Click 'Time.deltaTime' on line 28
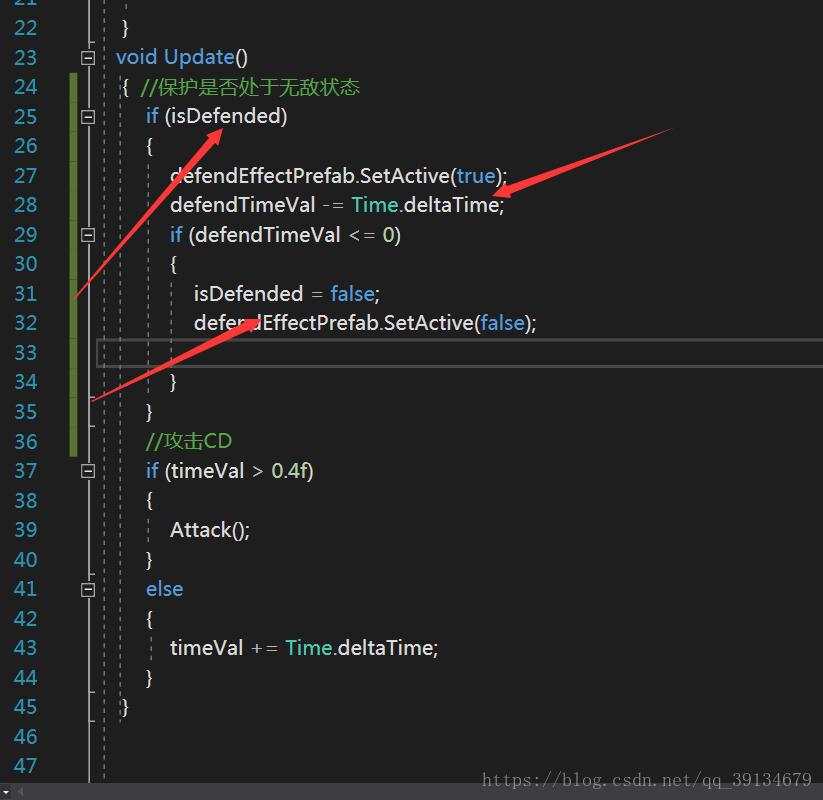Viewport: 823px width, 800px height. coord(426,205)
